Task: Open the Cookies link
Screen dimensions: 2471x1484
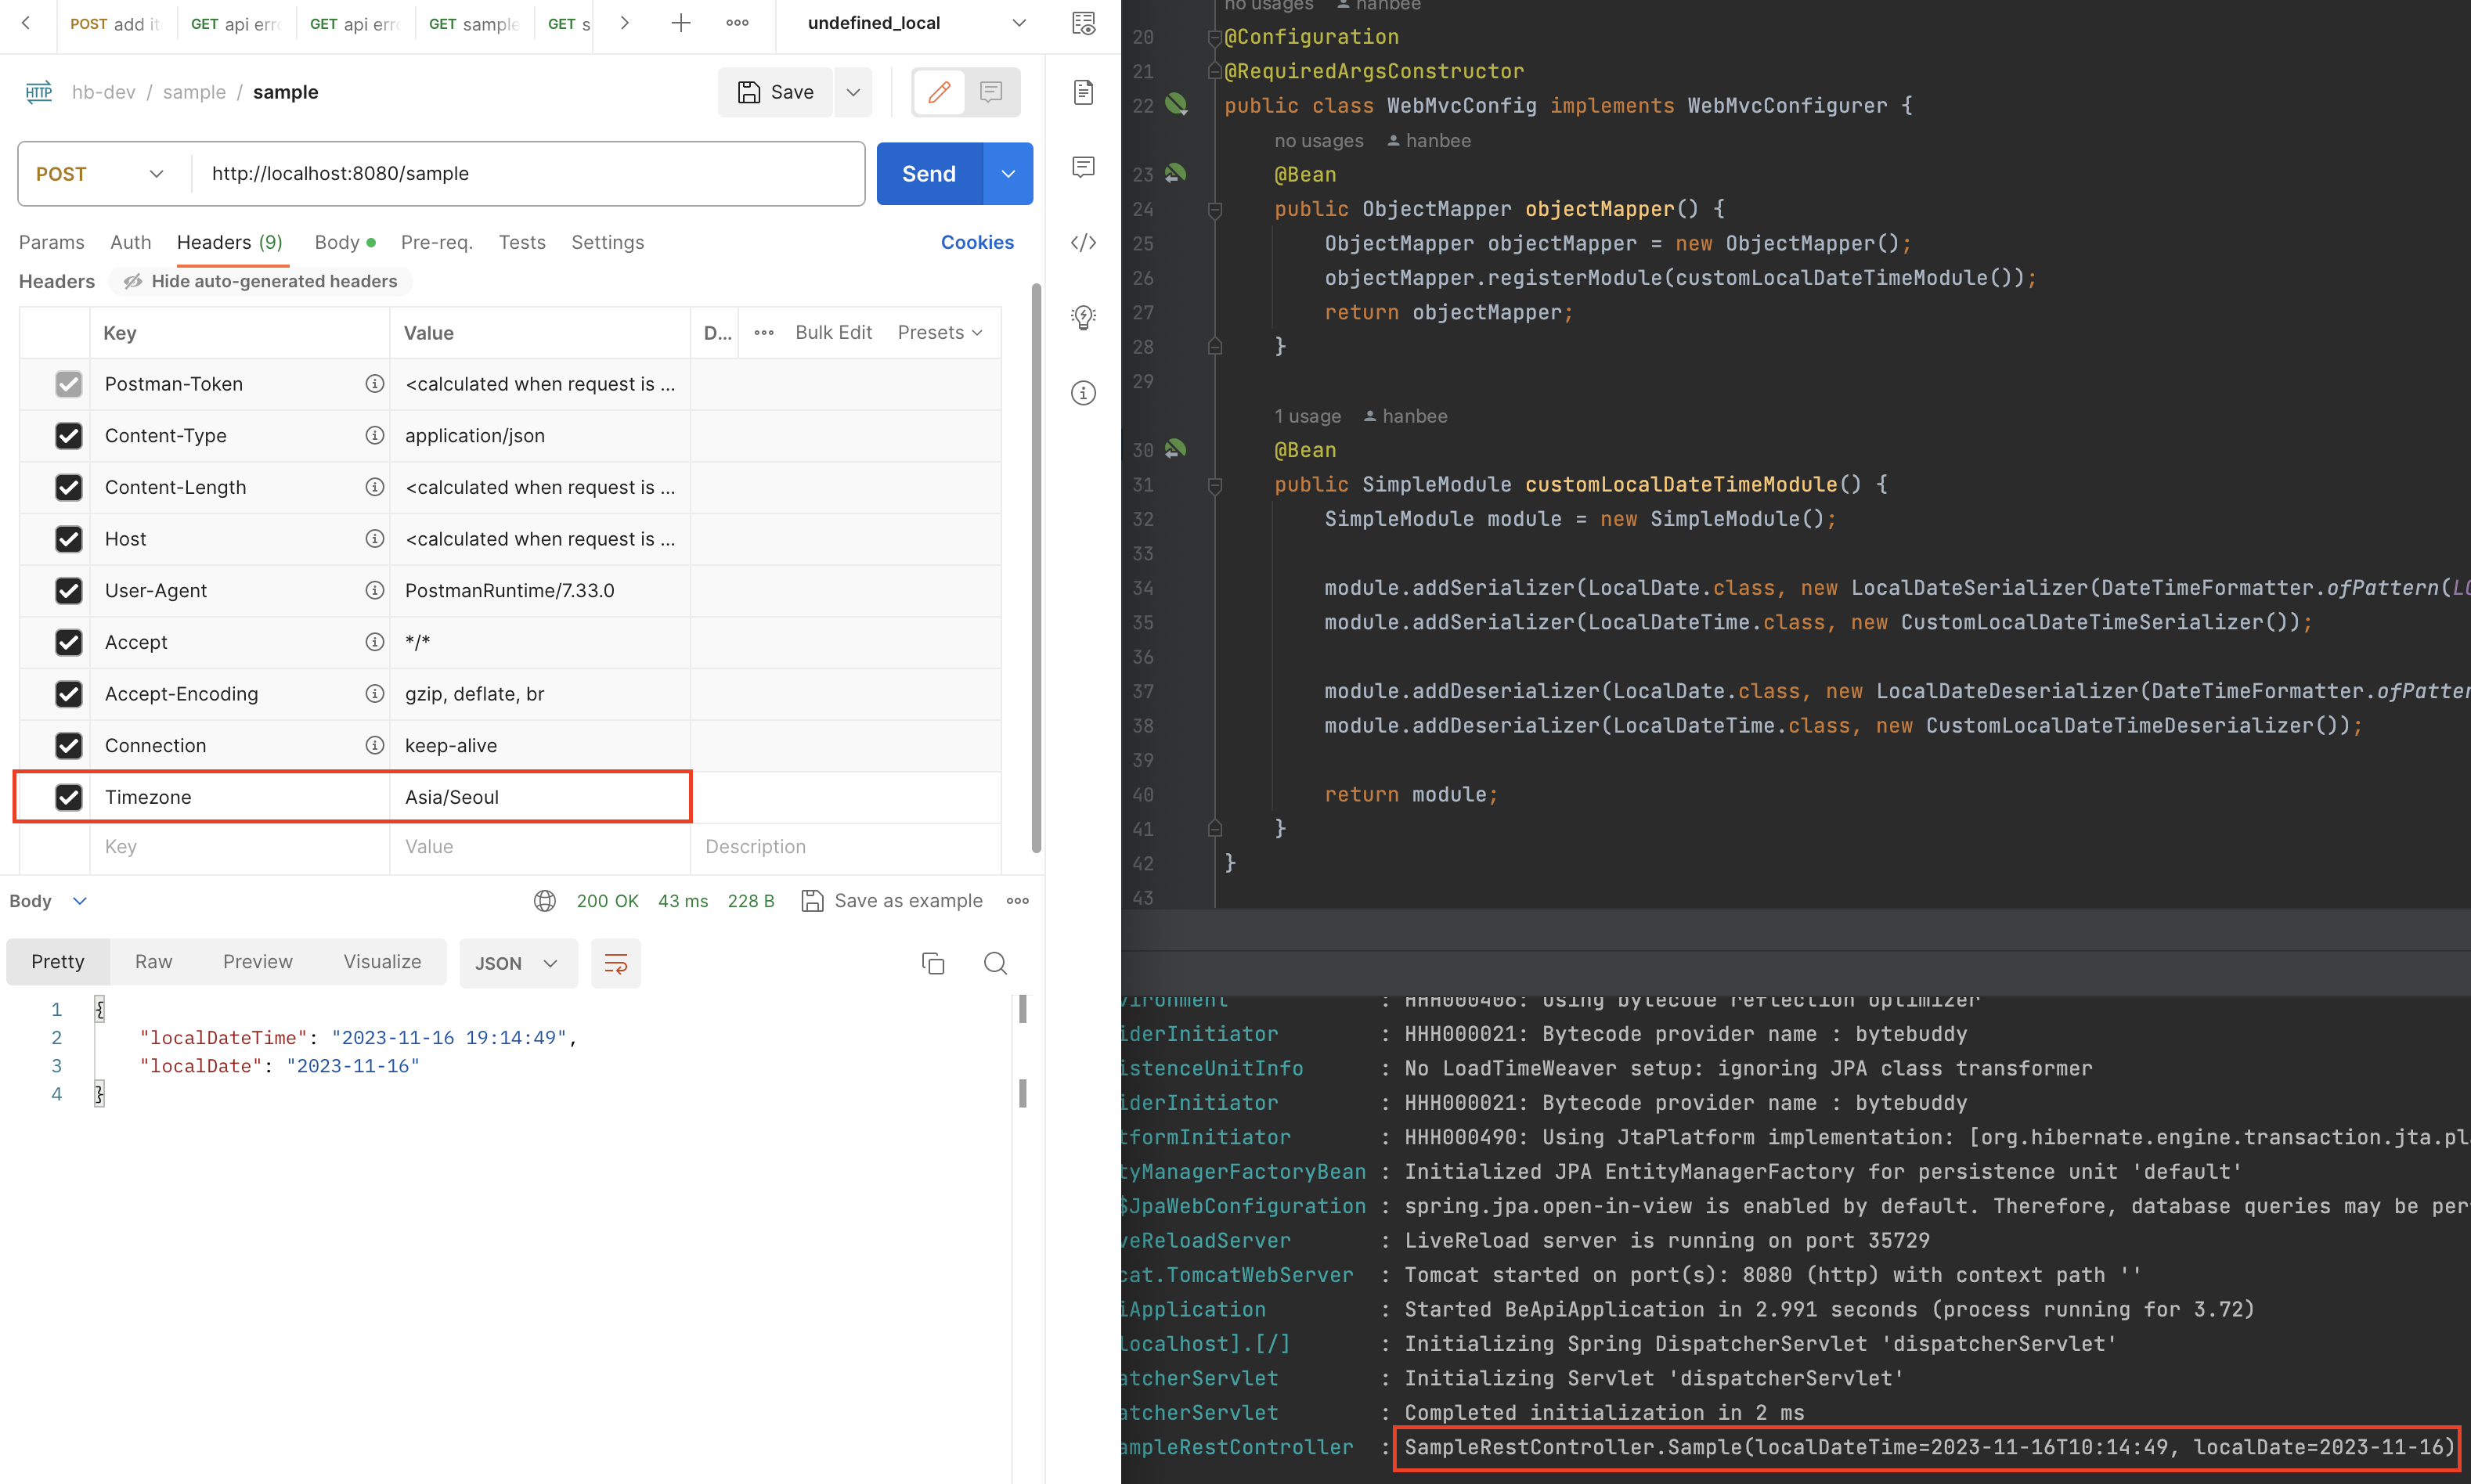Action: pyautogui.click(x=976, y=242)
